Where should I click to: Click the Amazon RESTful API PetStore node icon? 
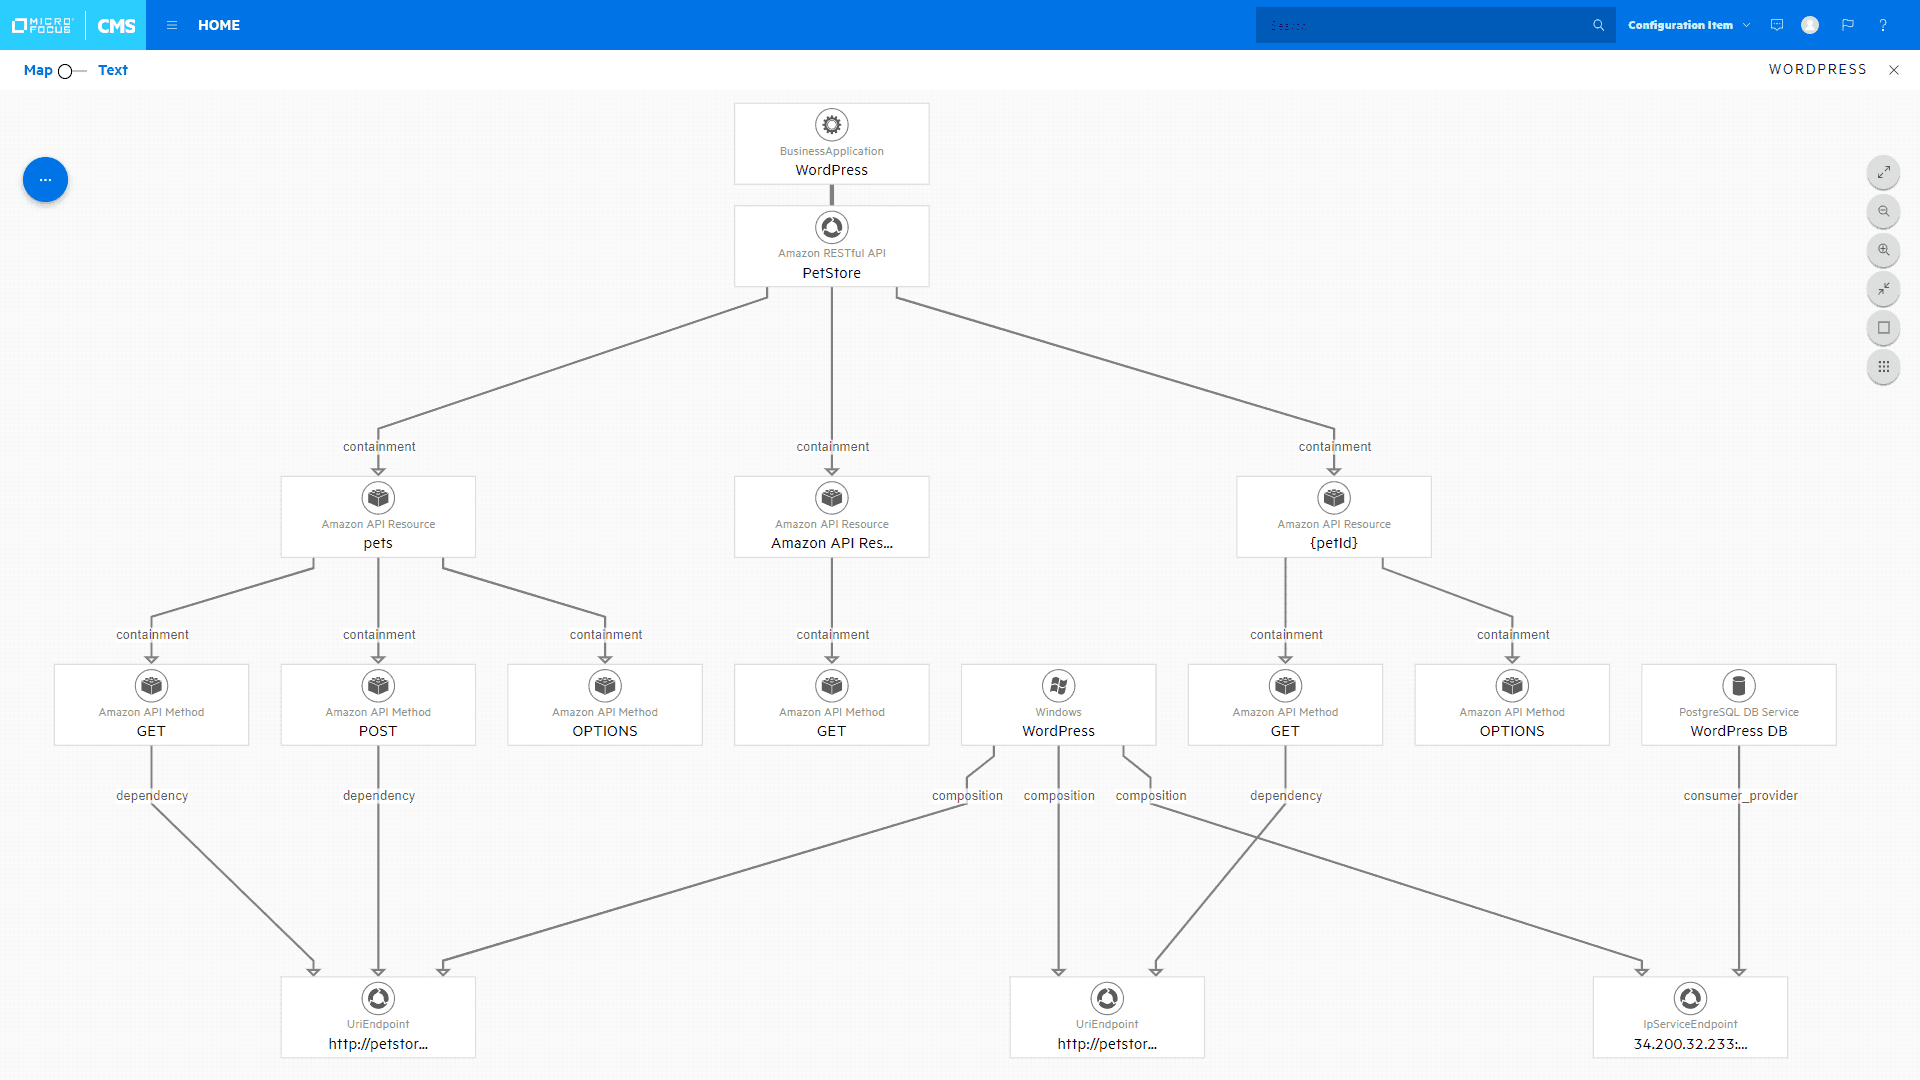(x=831, y=225)
